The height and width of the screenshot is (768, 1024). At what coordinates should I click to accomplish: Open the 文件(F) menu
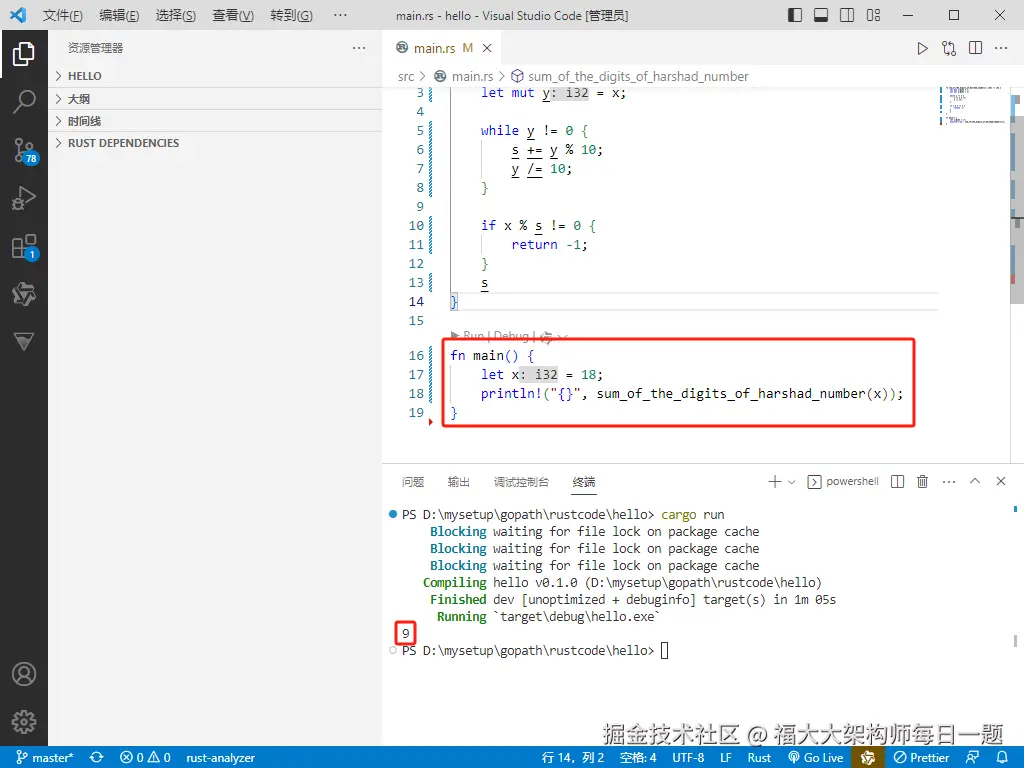point(63,15)
